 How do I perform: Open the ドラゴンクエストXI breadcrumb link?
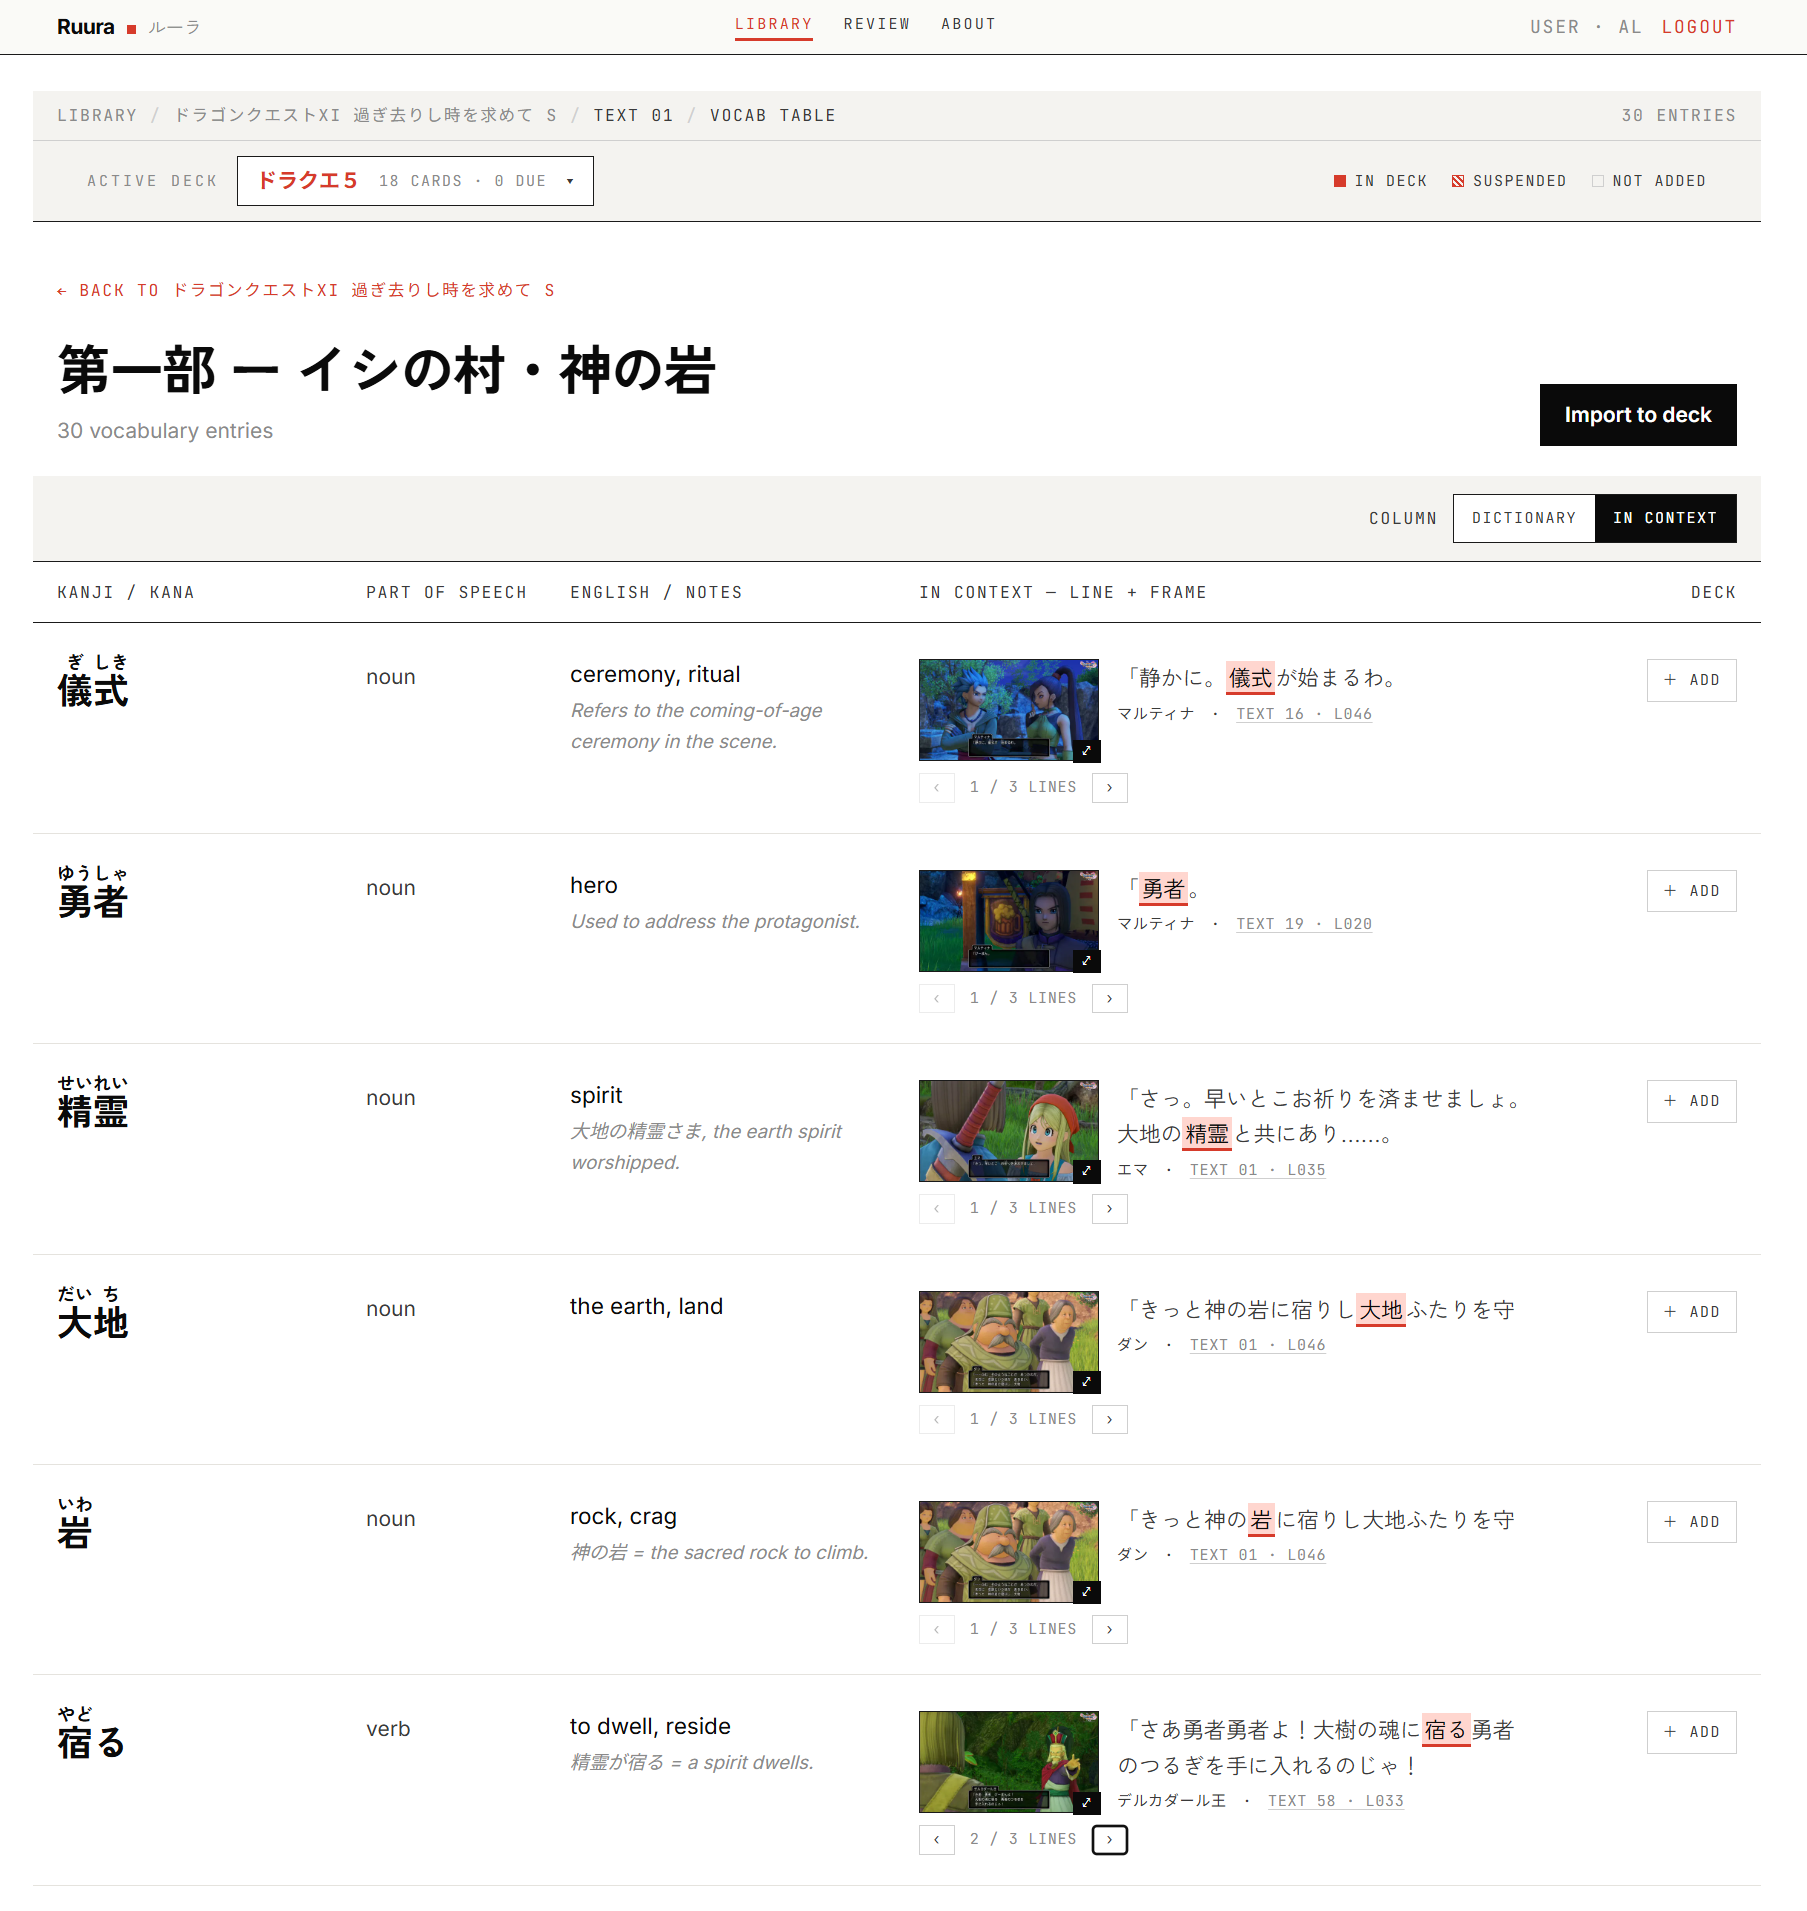pyautogui.click(x=366, y=116)
